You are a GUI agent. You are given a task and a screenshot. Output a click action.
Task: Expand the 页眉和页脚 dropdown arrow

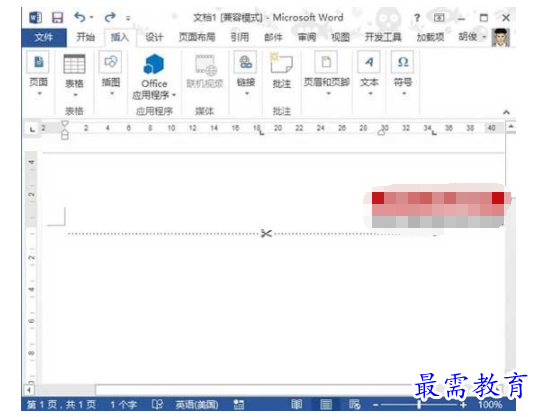click(328, 93)
